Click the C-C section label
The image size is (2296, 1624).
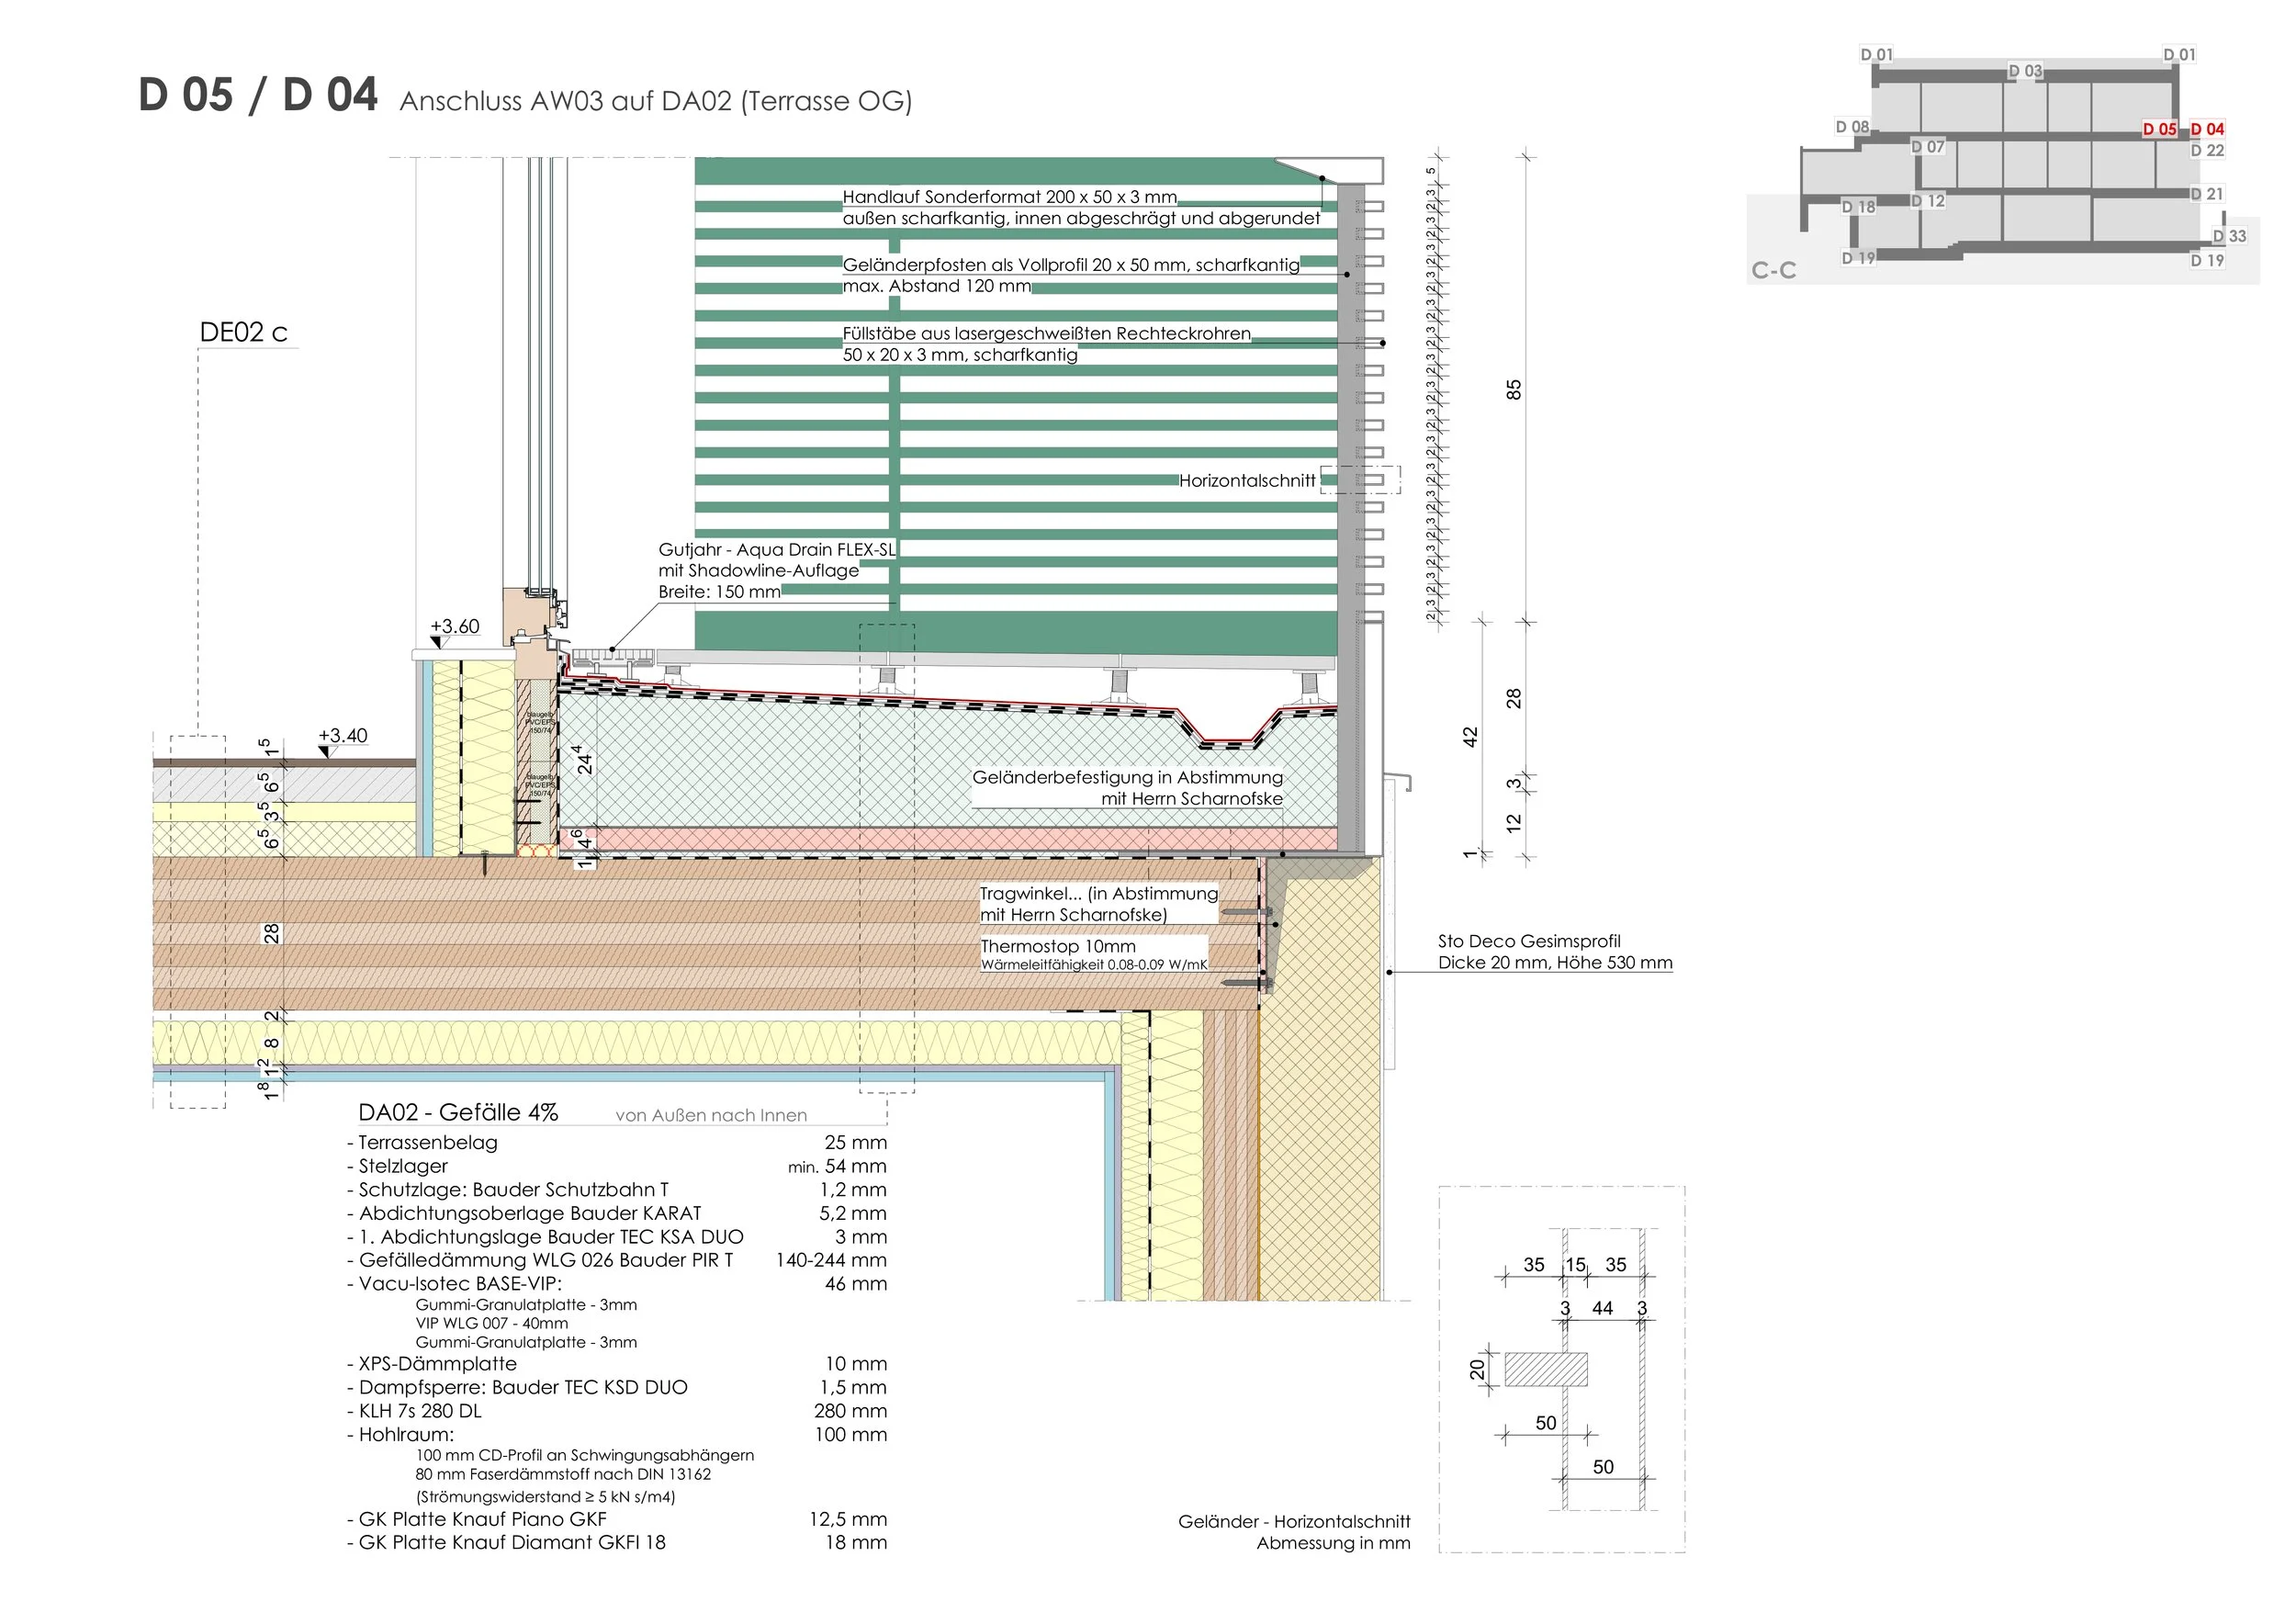click(1774, 270)
